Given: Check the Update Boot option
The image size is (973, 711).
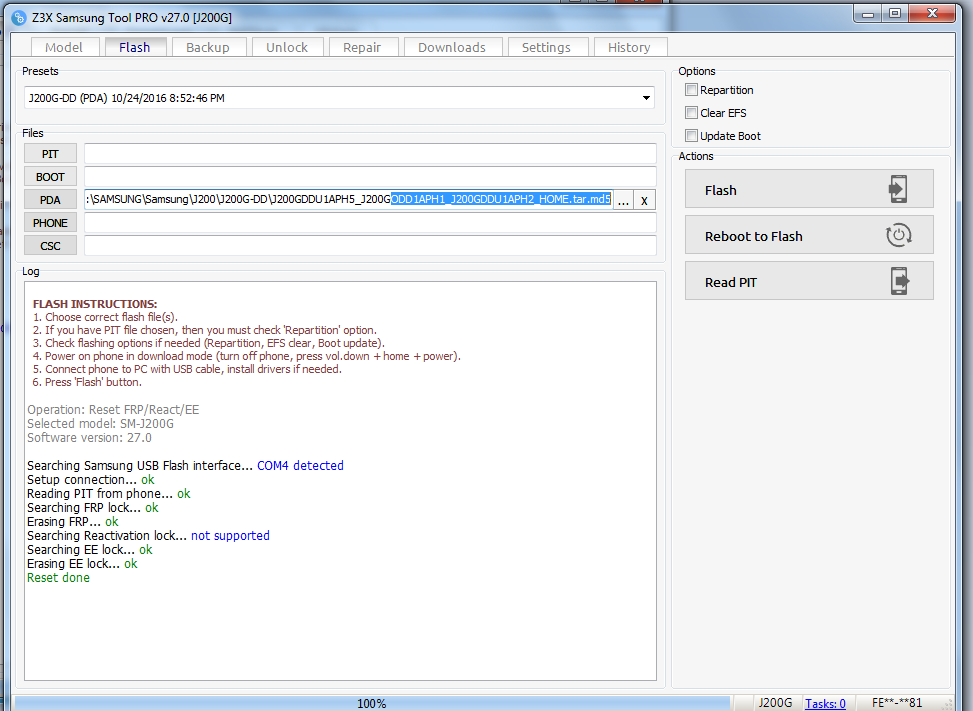Looking at the screenshot, I should click(x=691, y=135).
